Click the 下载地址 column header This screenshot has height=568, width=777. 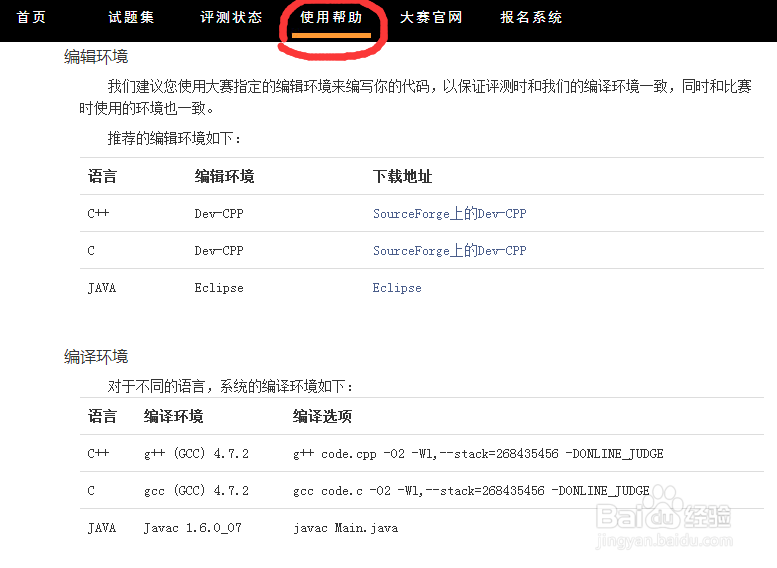(x=402, y=176)
